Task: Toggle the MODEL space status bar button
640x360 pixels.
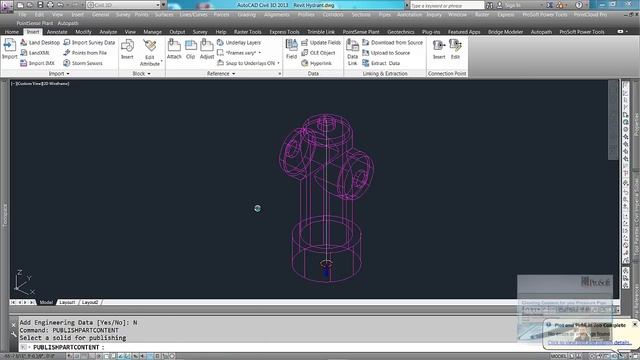Action: tap(559, 356)
